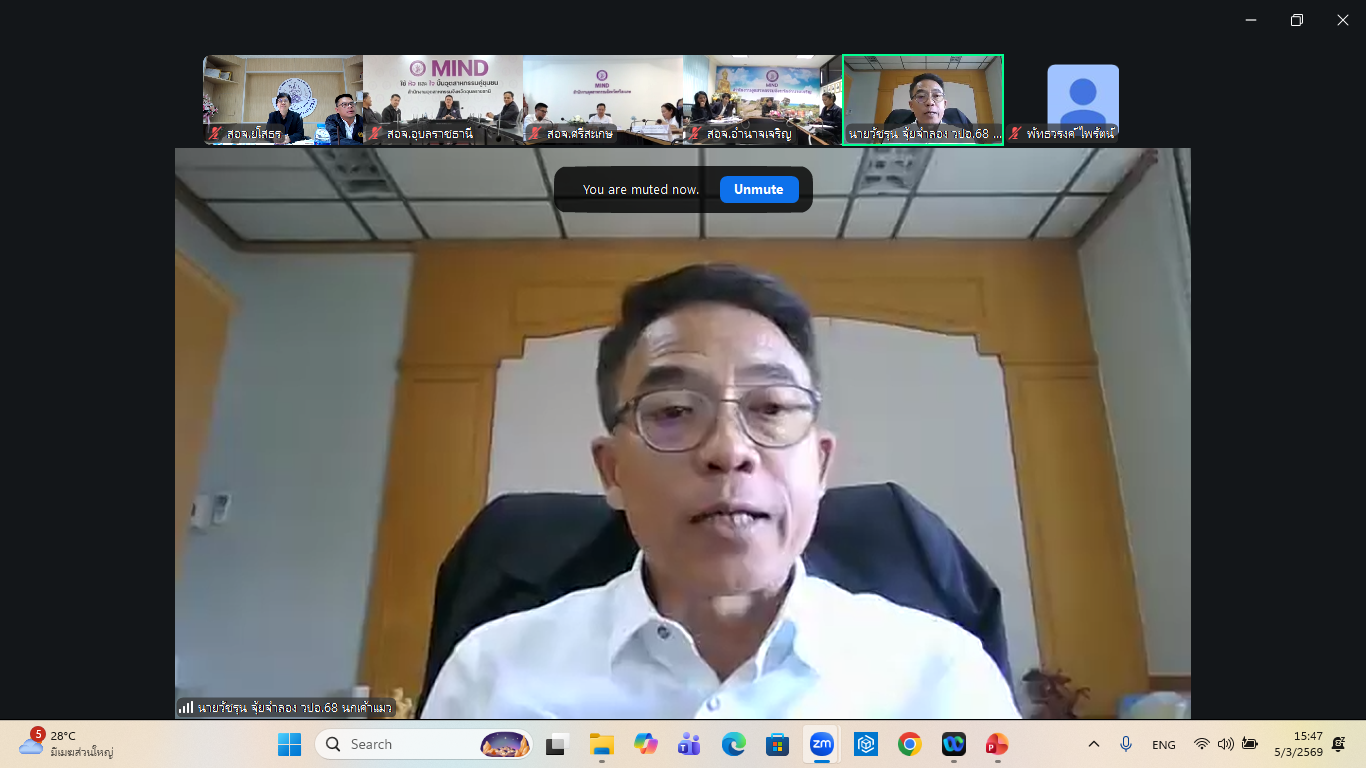1366x768 pixels.
Task: Open Zoom from the taskbar
Action: tap(821, 744)
